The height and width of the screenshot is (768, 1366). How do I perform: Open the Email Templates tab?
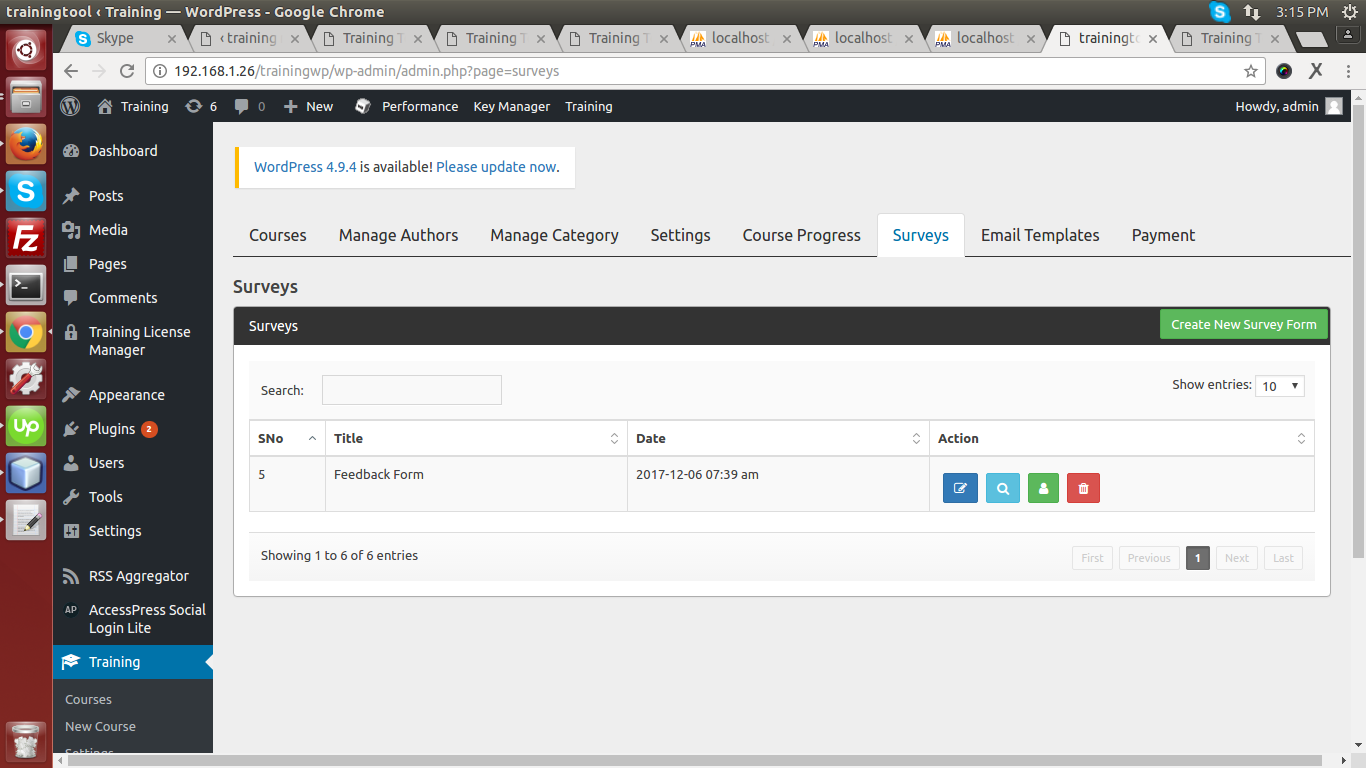click(1040, 235)
